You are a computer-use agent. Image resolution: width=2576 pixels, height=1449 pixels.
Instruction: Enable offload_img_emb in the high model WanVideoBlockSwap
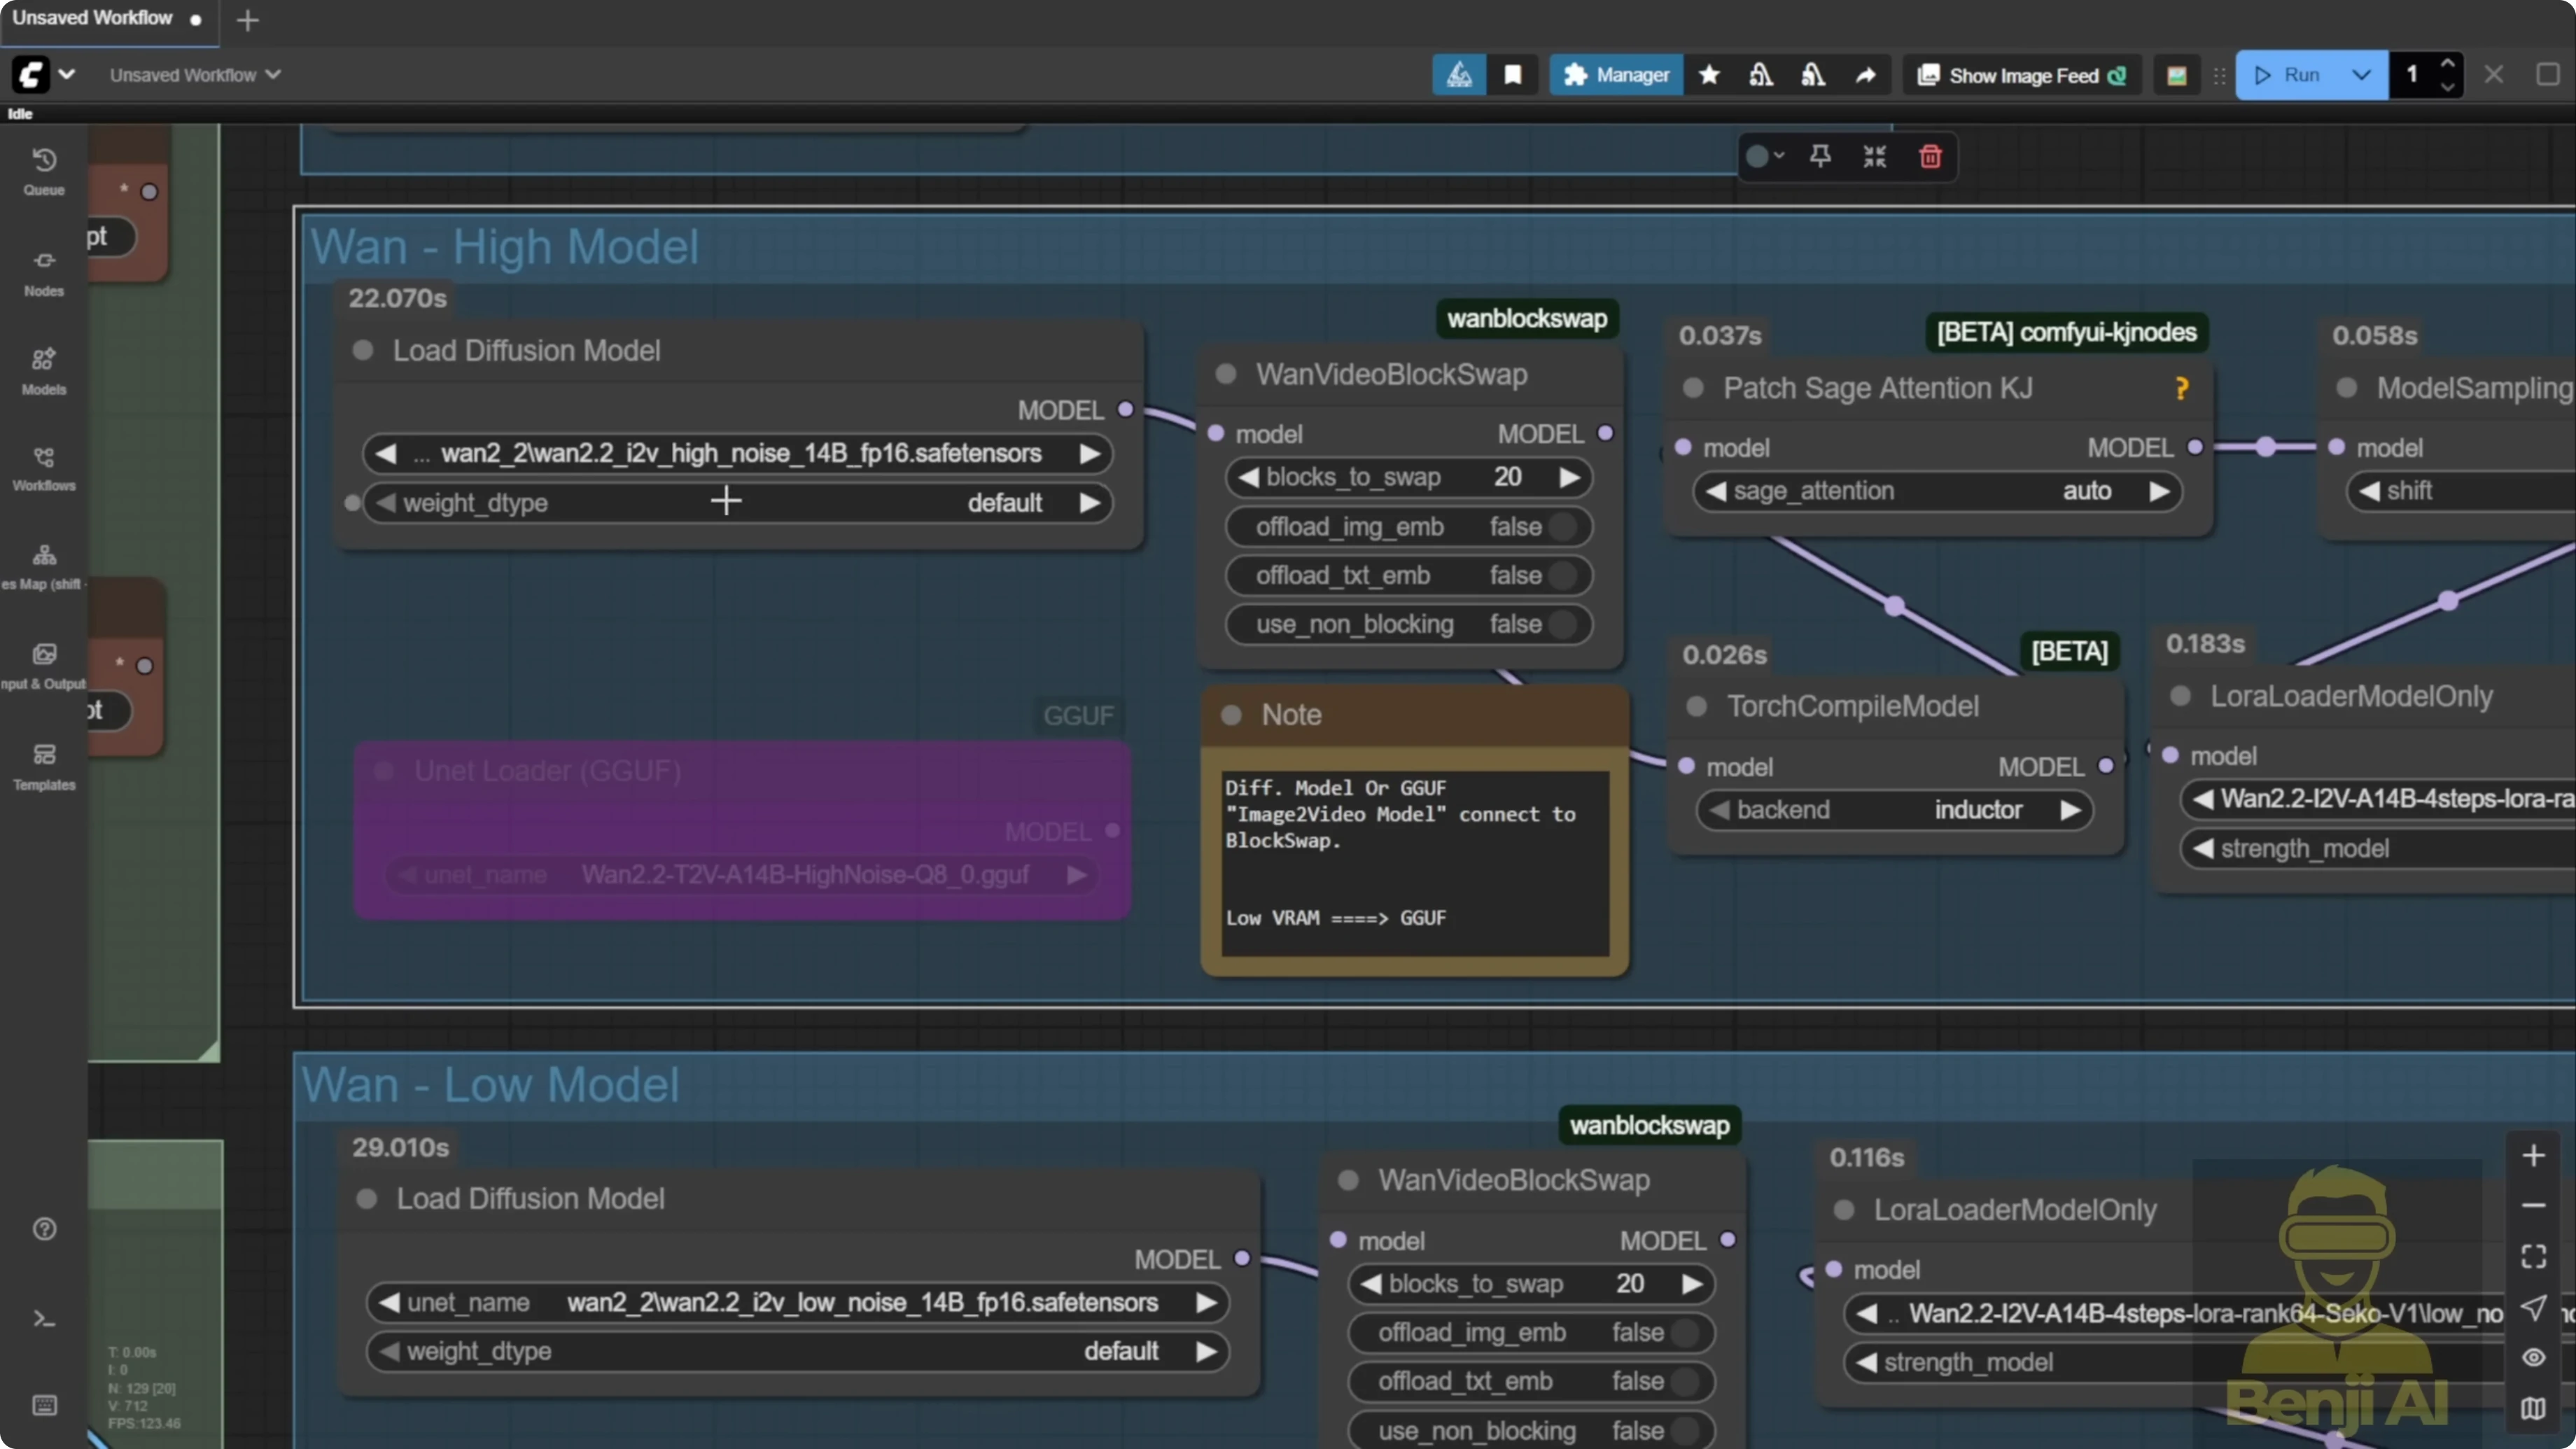coord(1564,526)
